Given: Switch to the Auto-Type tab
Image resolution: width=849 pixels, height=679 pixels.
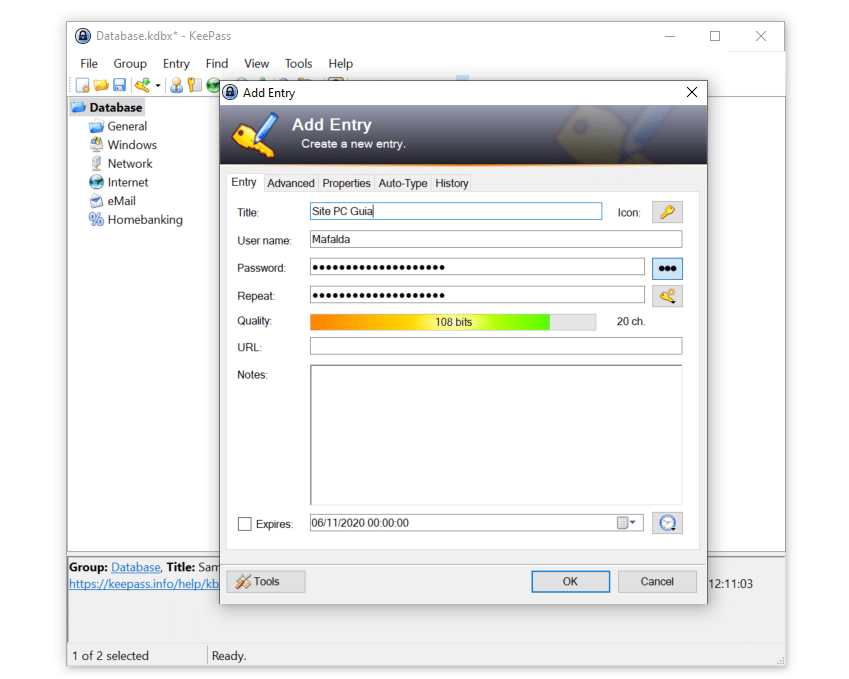Looking at the screenshot, I should [403, 183].
